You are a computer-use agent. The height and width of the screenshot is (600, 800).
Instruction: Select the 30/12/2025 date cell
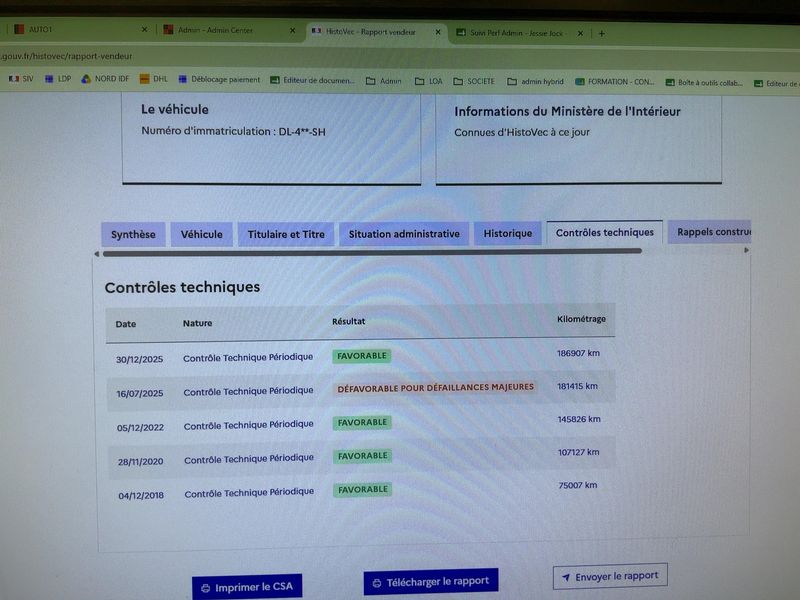pos(139,359)
